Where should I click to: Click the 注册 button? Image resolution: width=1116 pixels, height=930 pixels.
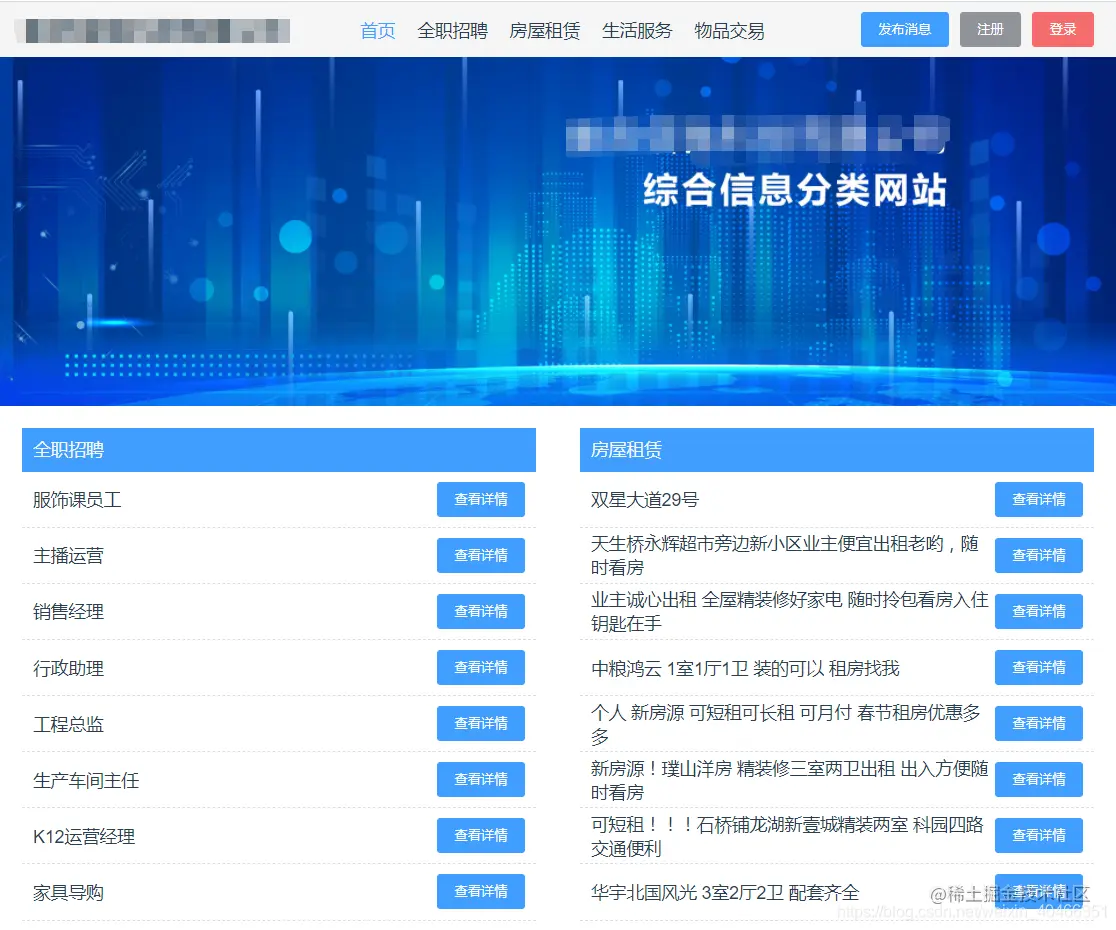[989, 29]
